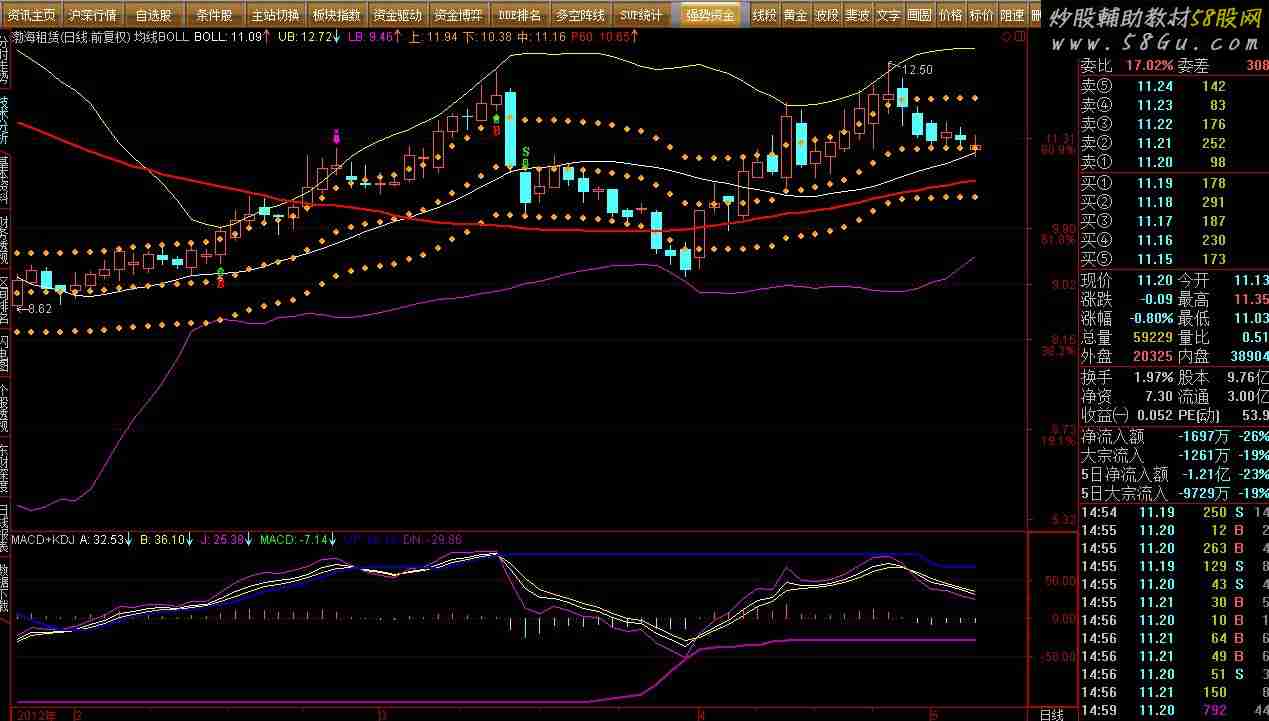Open 沪深行情 market quotes
Screen dimensions: 1269x721
pos(93,15)
